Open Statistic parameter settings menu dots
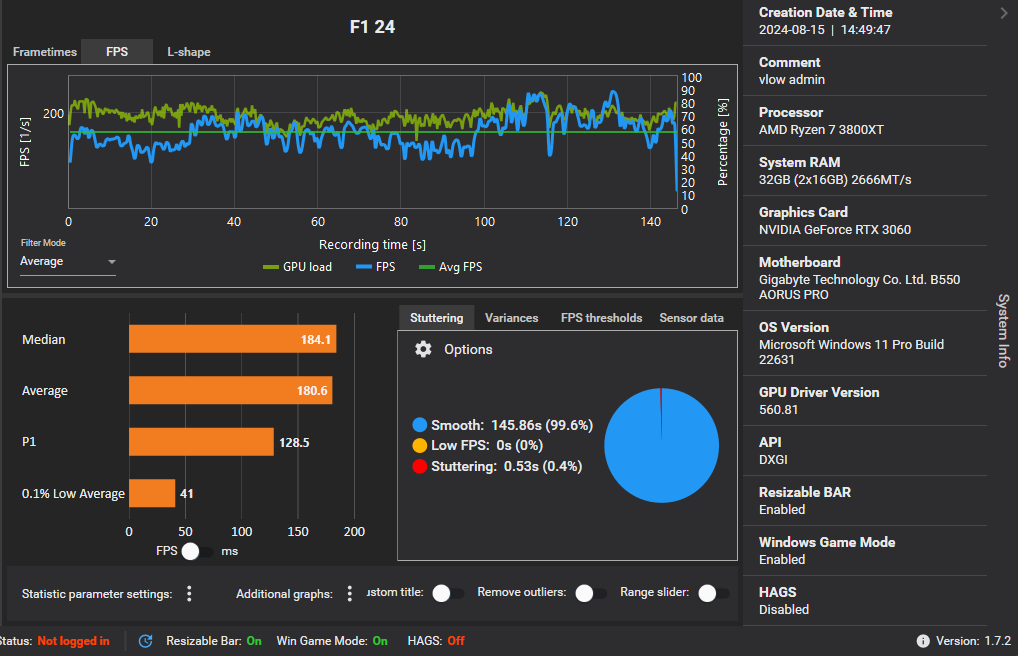 tap(189, 594)
